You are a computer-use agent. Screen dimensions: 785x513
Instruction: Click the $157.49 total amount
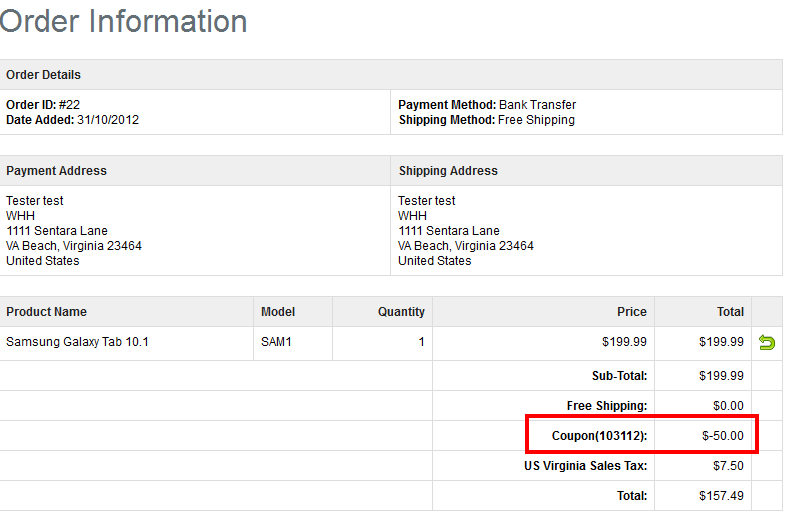pos(721,496)
